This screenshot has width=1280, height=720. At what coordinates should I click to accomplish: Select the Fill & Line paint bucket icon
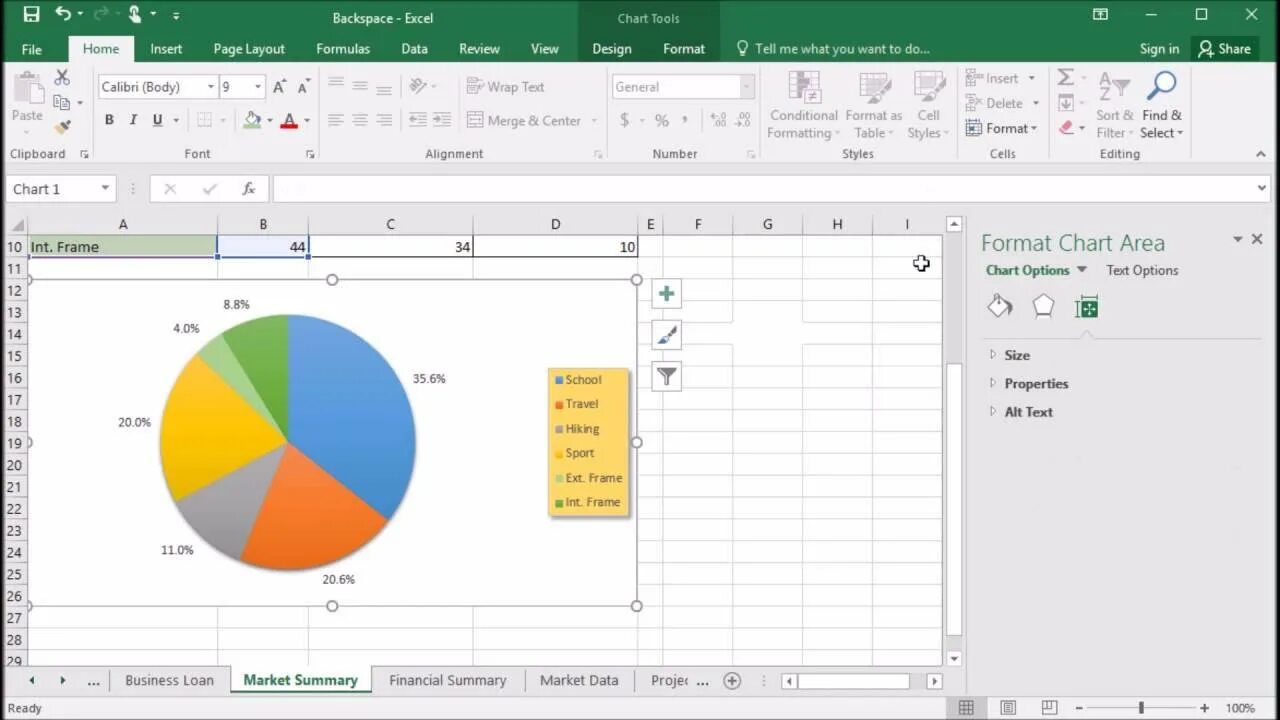[x=1000, y=307]
